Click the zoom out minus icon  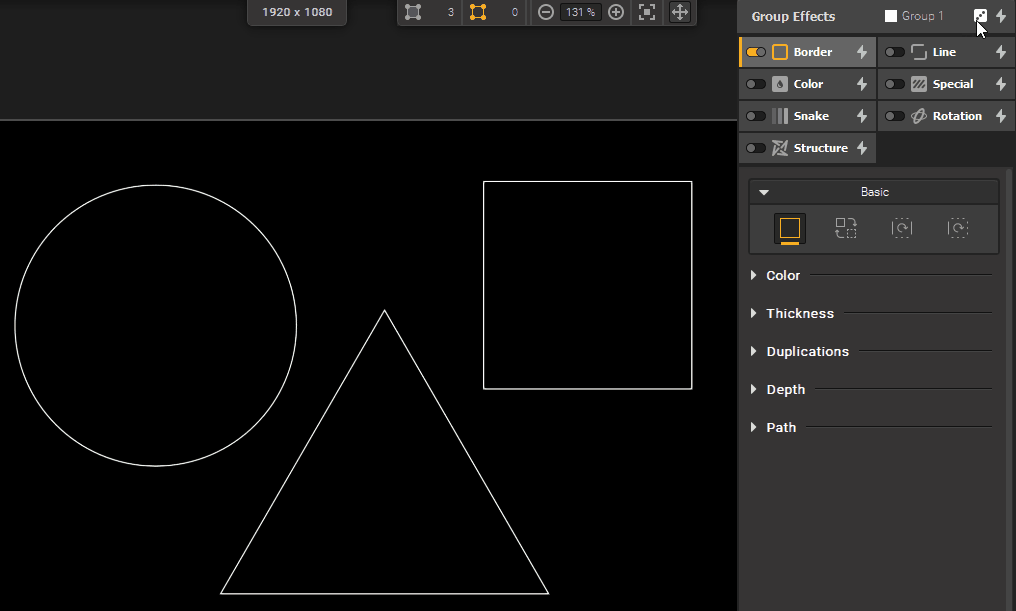[x=546, y=12]
